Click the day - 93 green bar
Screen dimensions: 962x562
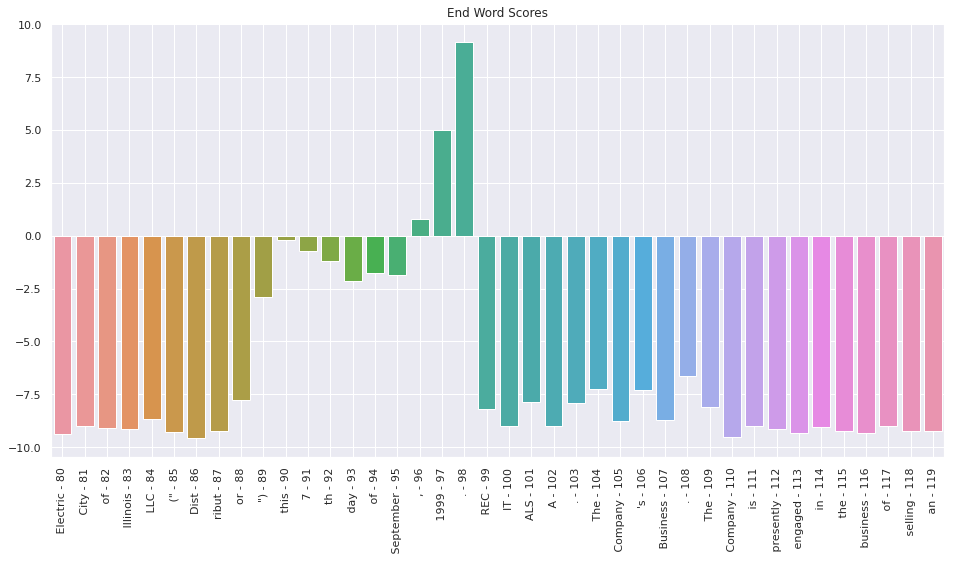(353, 258)
